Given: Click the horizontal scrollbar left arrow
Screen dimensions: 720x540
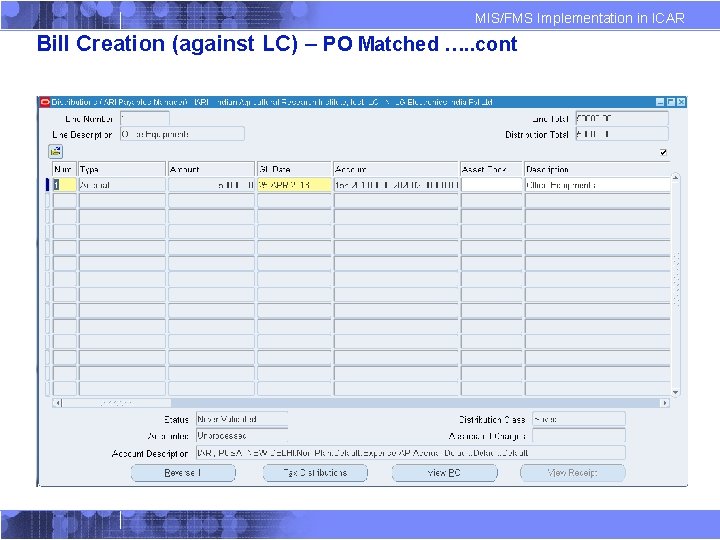Looking at the screenshot, I should pyautogui.click(x=57, y=403).
